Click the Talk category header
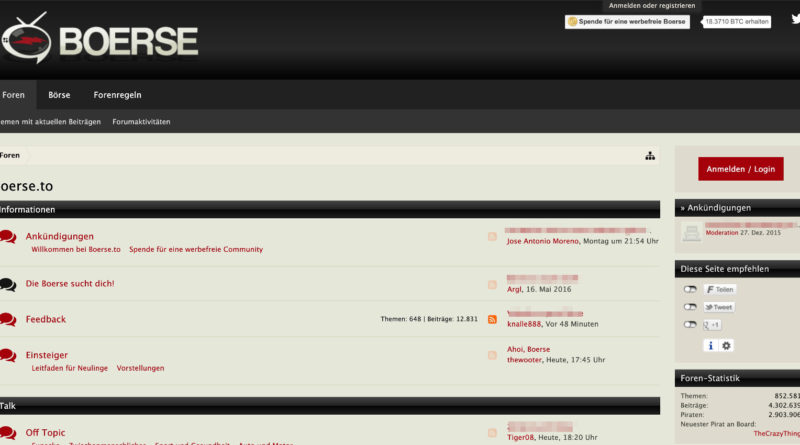 point(330,406)
